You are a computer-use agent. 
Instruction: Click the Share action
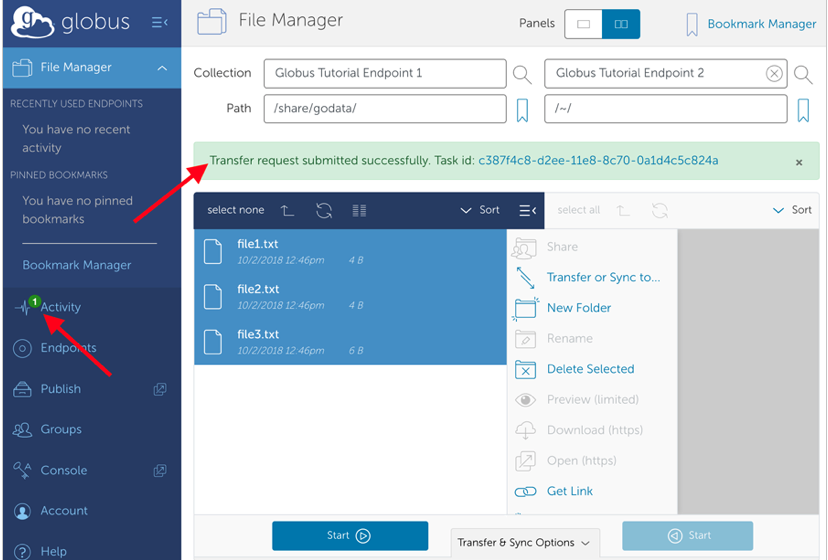[x=562, y=247]
